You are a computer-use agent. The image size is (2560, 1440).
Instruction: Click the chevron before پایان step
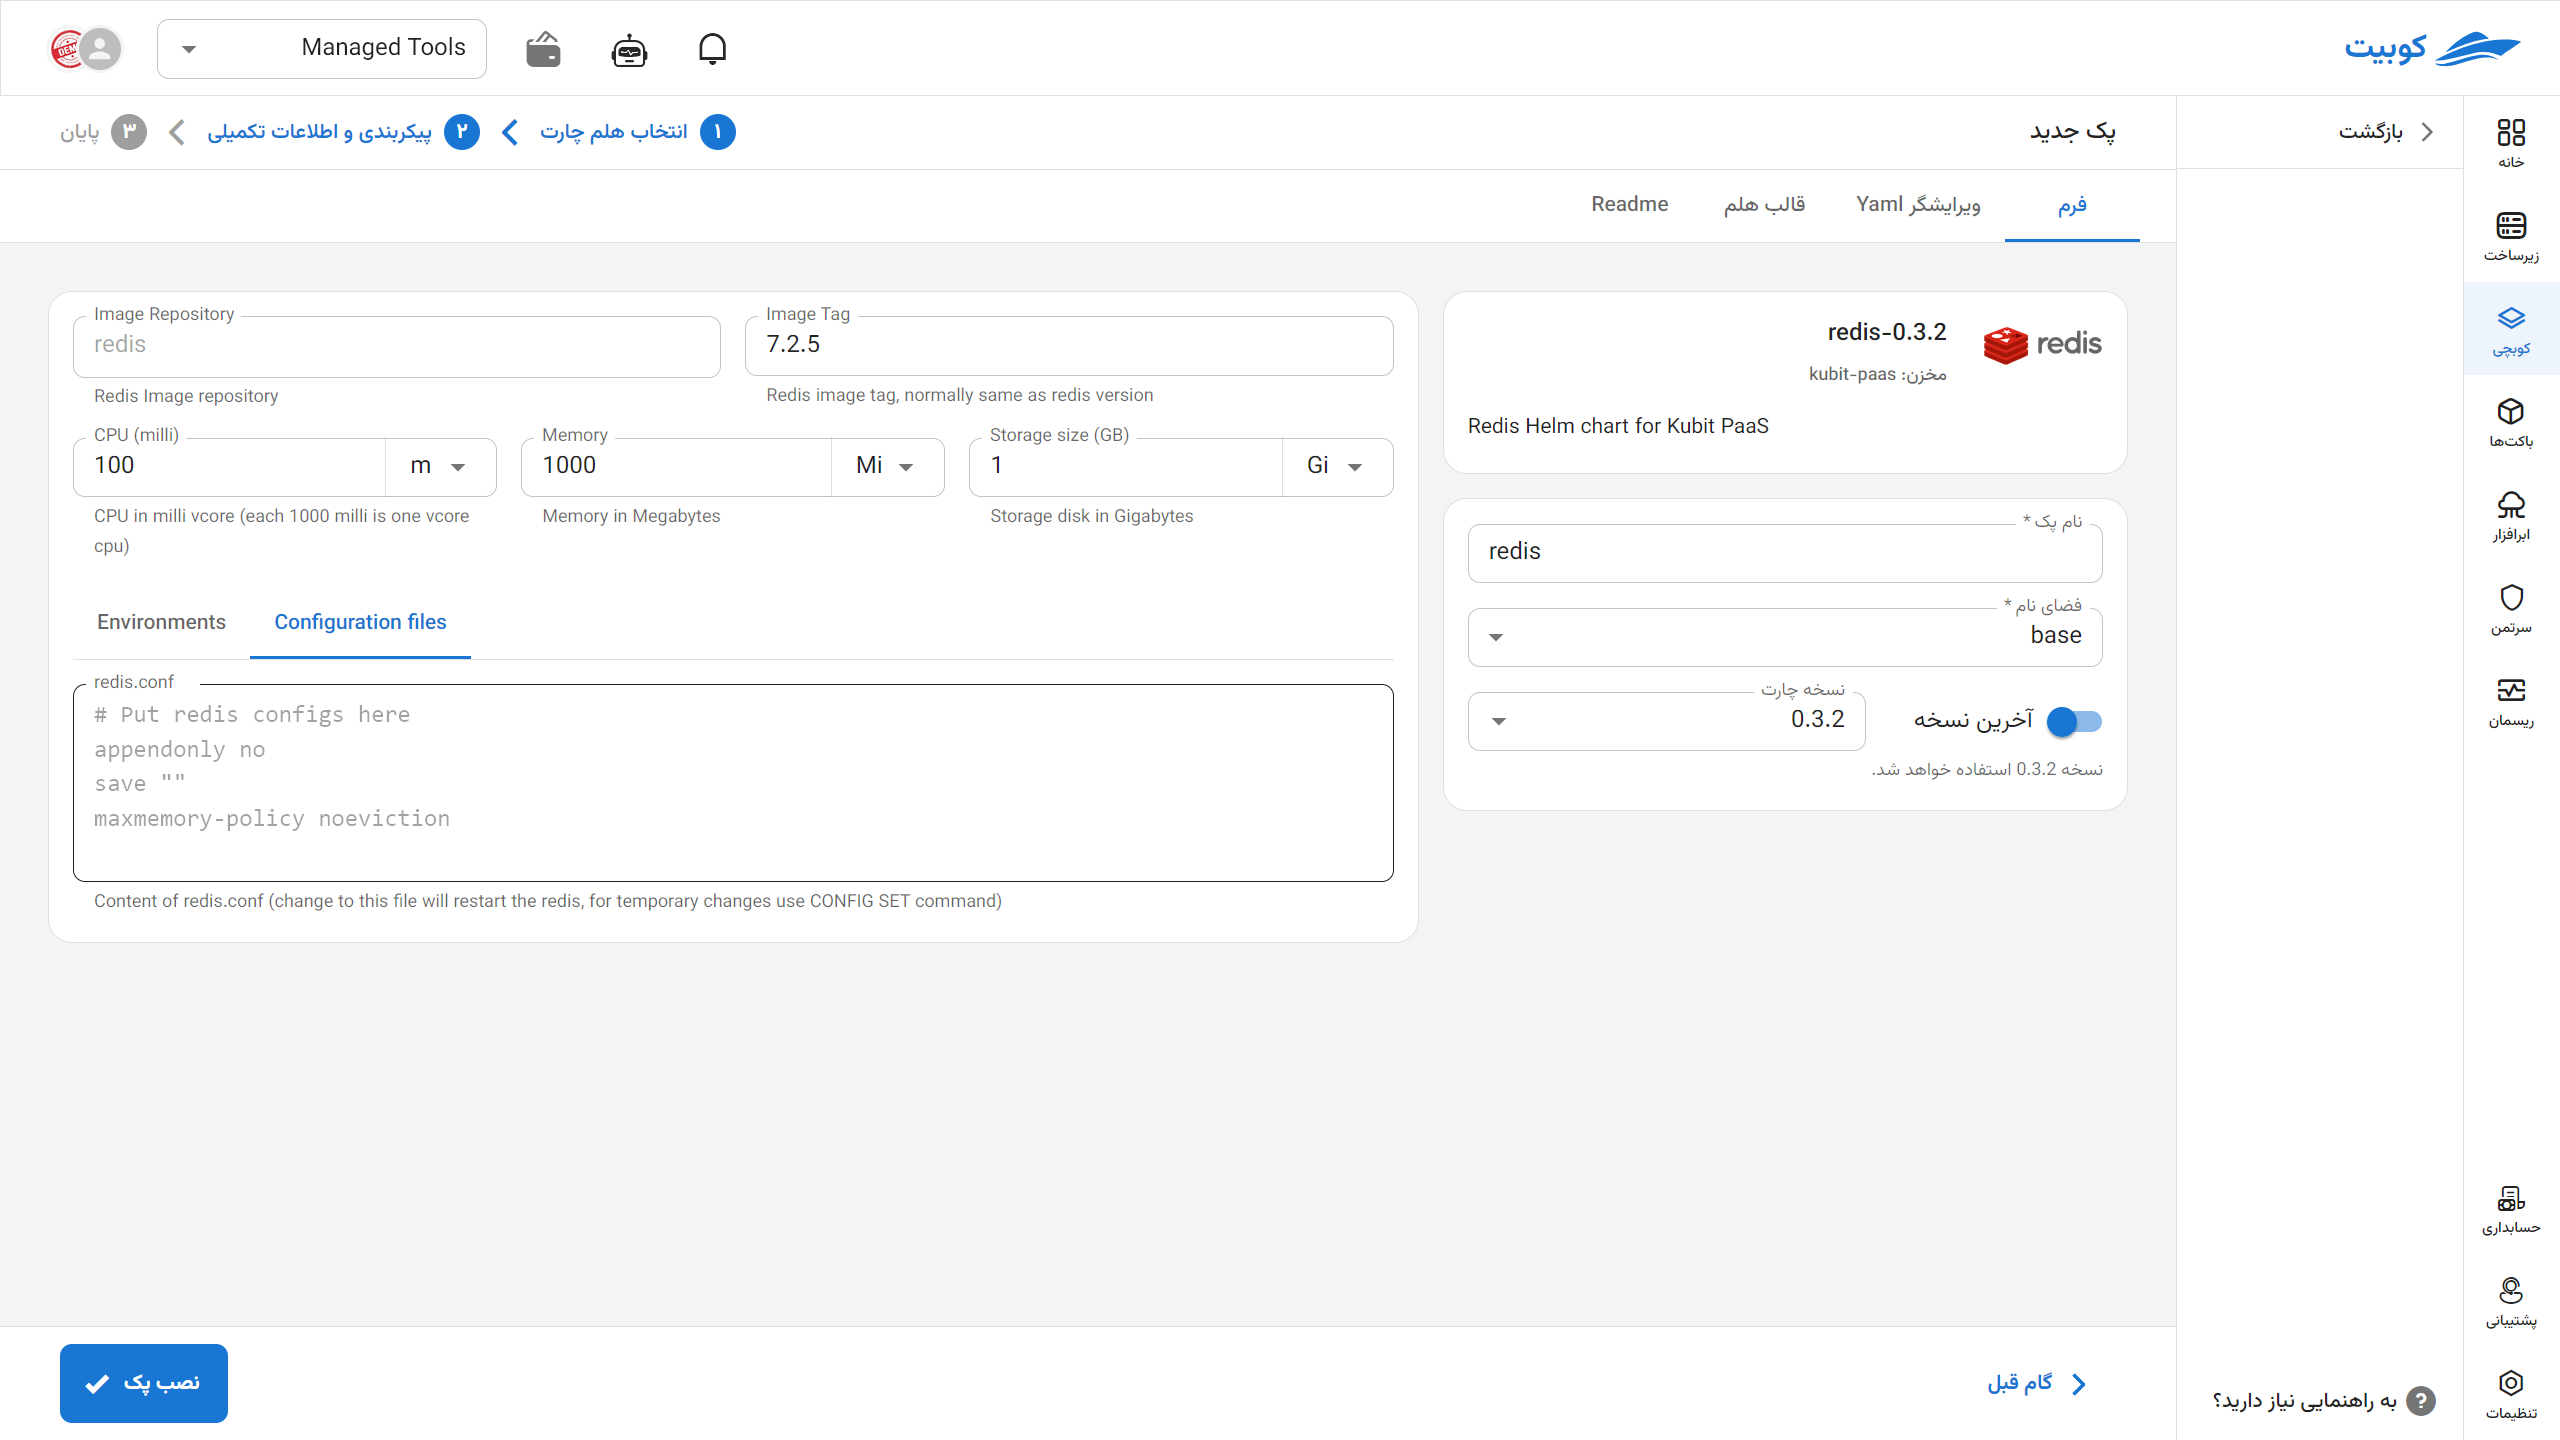tap(177, 132)
